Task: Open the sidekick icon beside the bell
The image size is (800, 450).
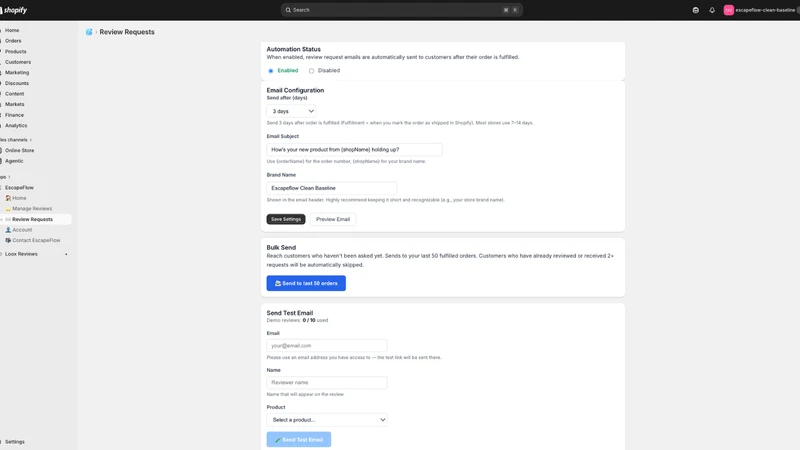Action: [695, 10]
